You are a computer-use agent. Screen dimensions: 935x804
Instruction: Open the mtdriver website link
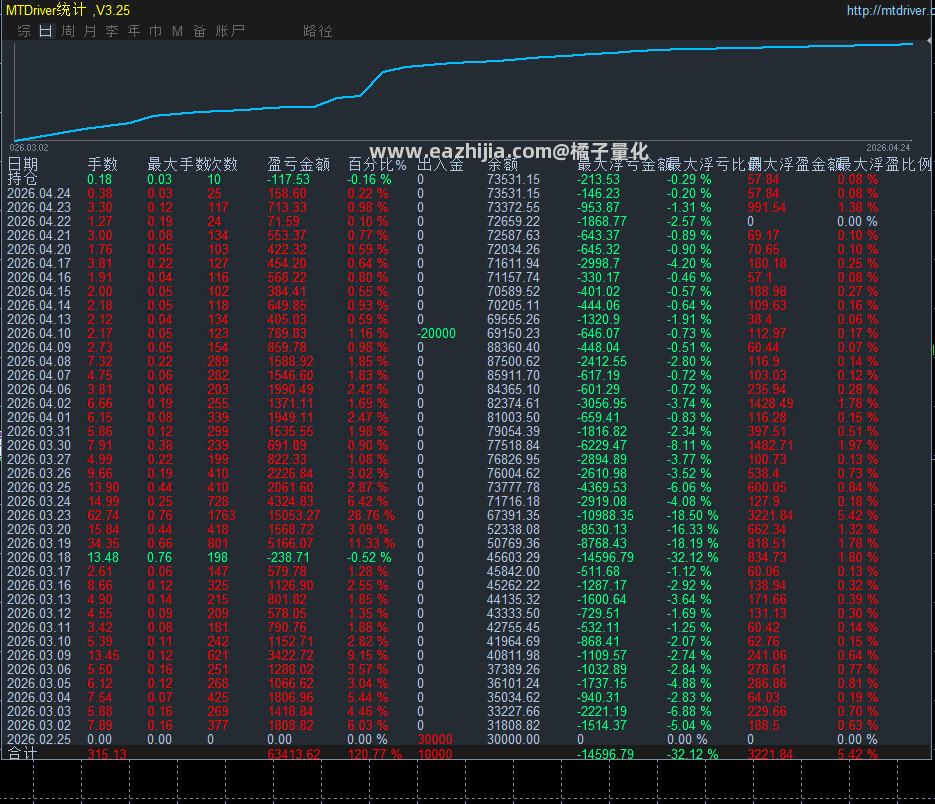pos(890,10)
